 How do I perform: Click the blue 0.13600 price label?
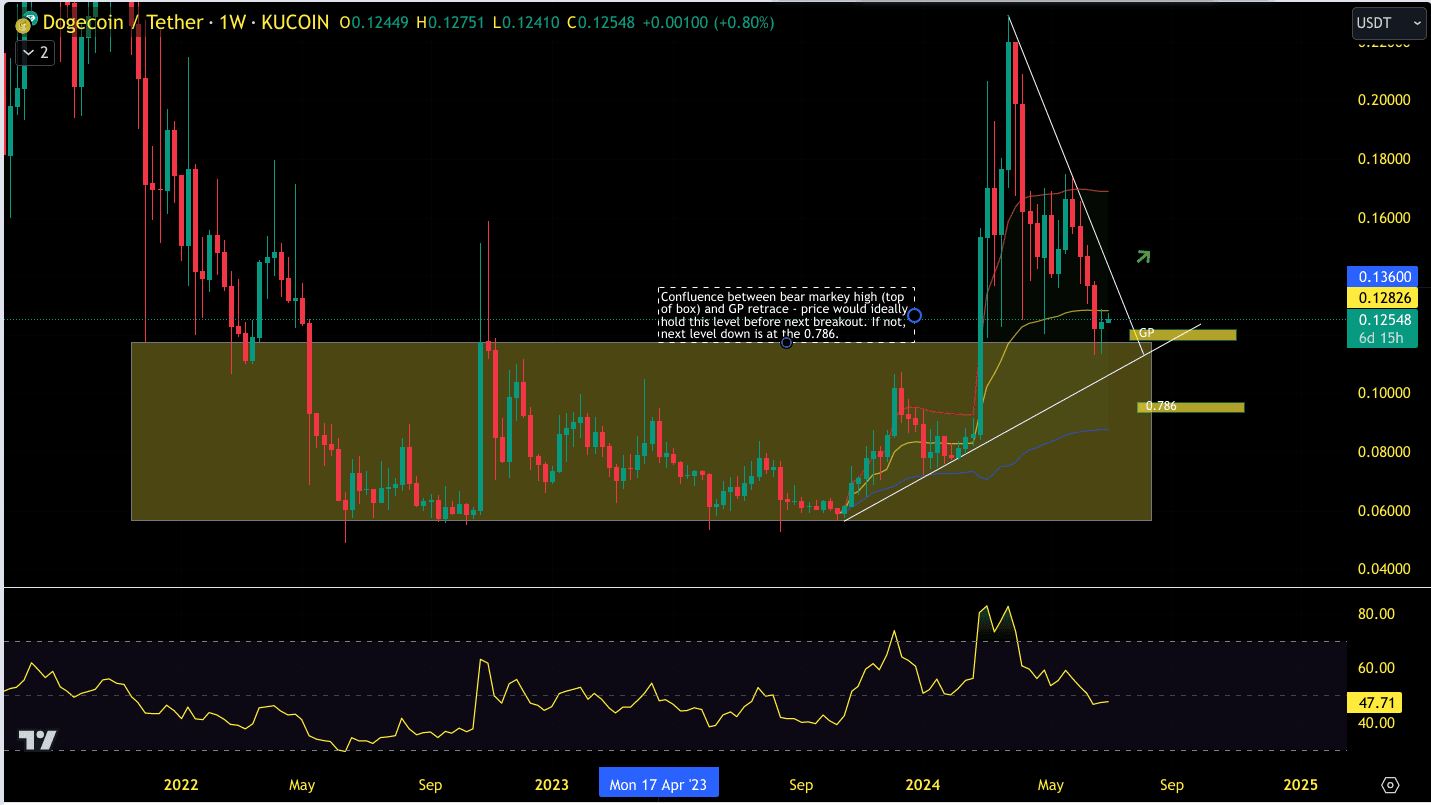pyautogui.click(x=1384, y=276)
